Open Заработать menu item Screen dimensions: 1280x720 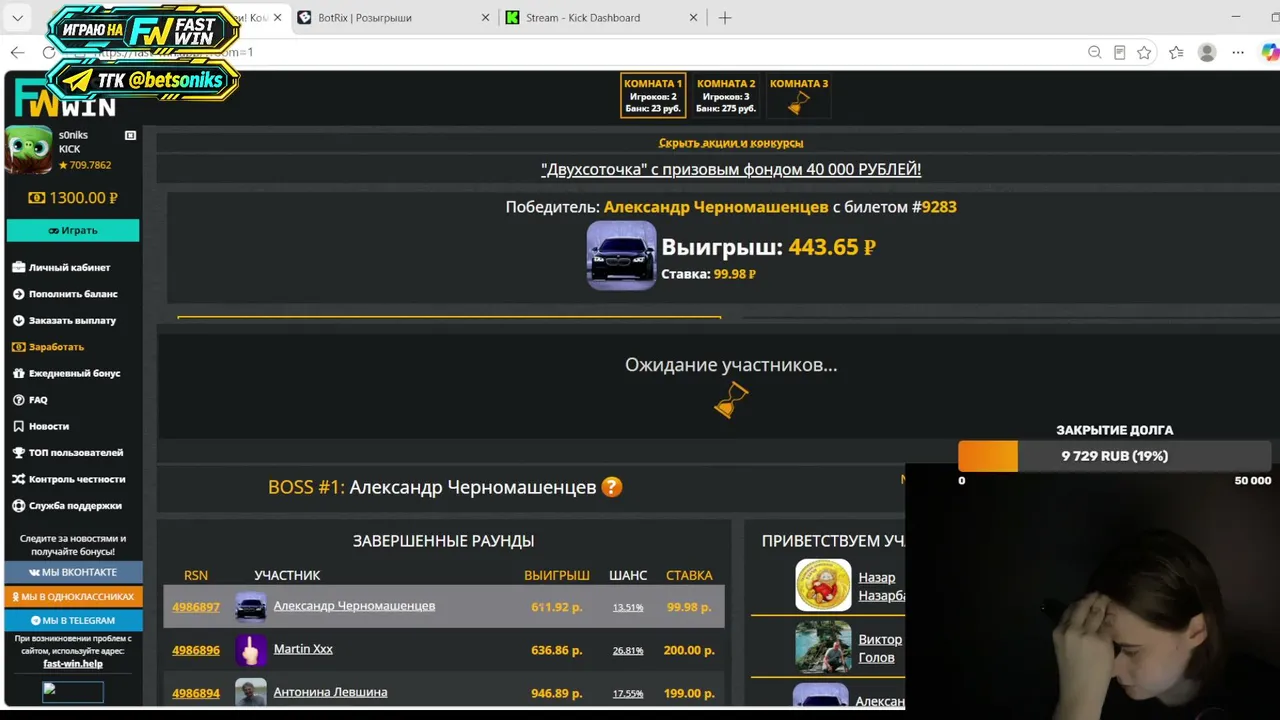[48, 347]
